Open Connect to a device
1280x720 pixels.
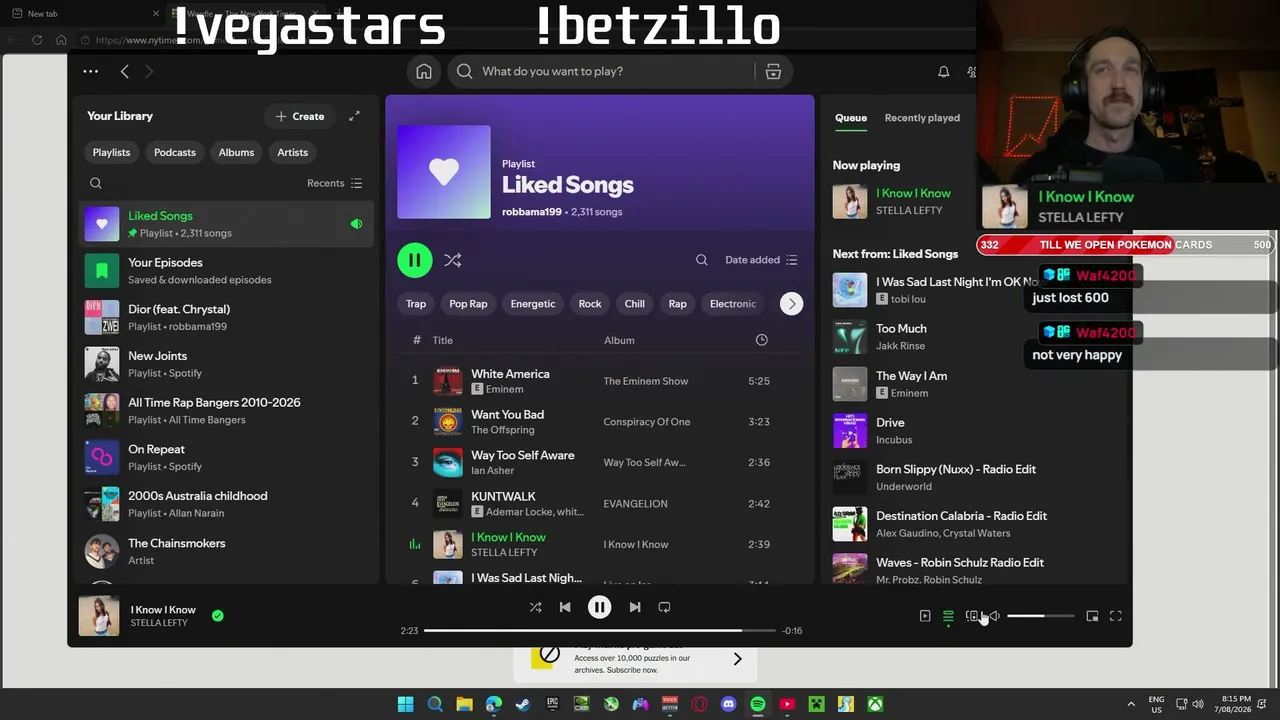click(x=972, y=616)
